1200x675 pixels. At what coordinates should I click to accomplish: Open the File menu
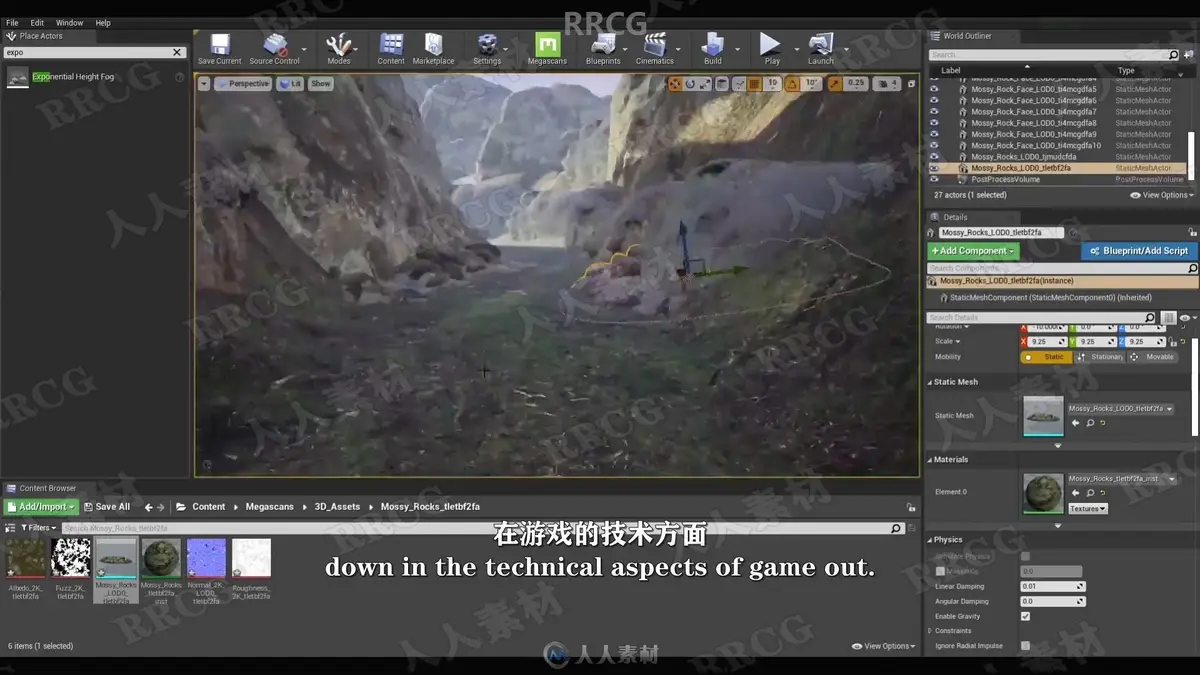coord(12,23)
